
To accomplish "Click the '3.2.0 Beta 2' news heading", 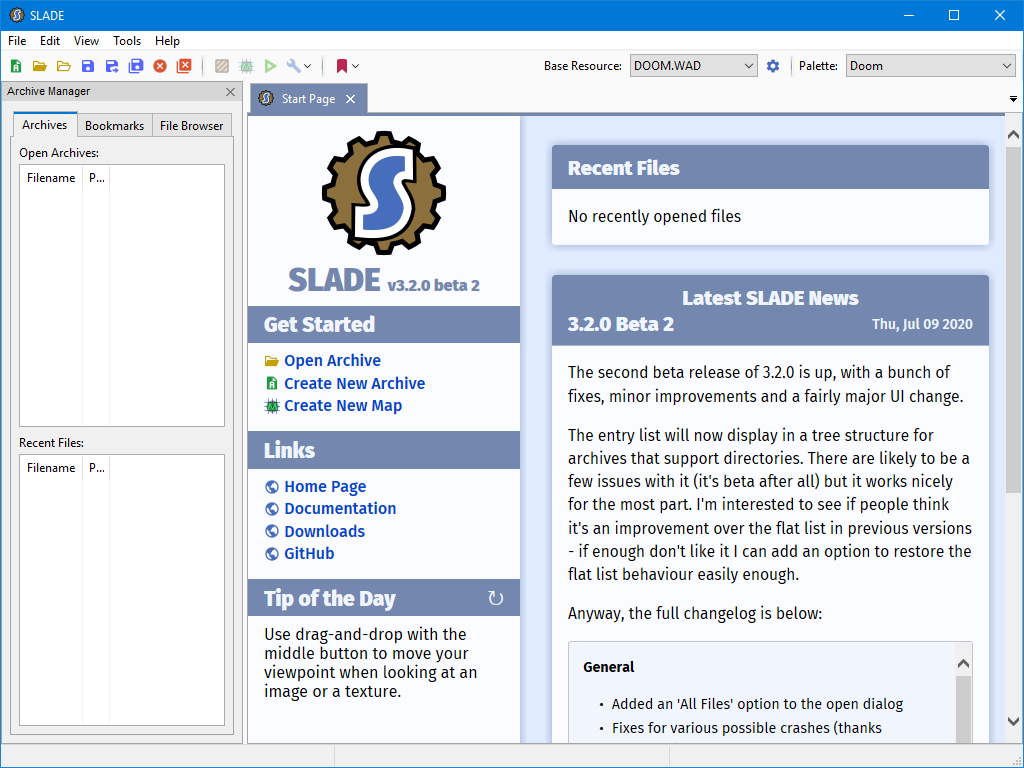I will tap(620, 324).
